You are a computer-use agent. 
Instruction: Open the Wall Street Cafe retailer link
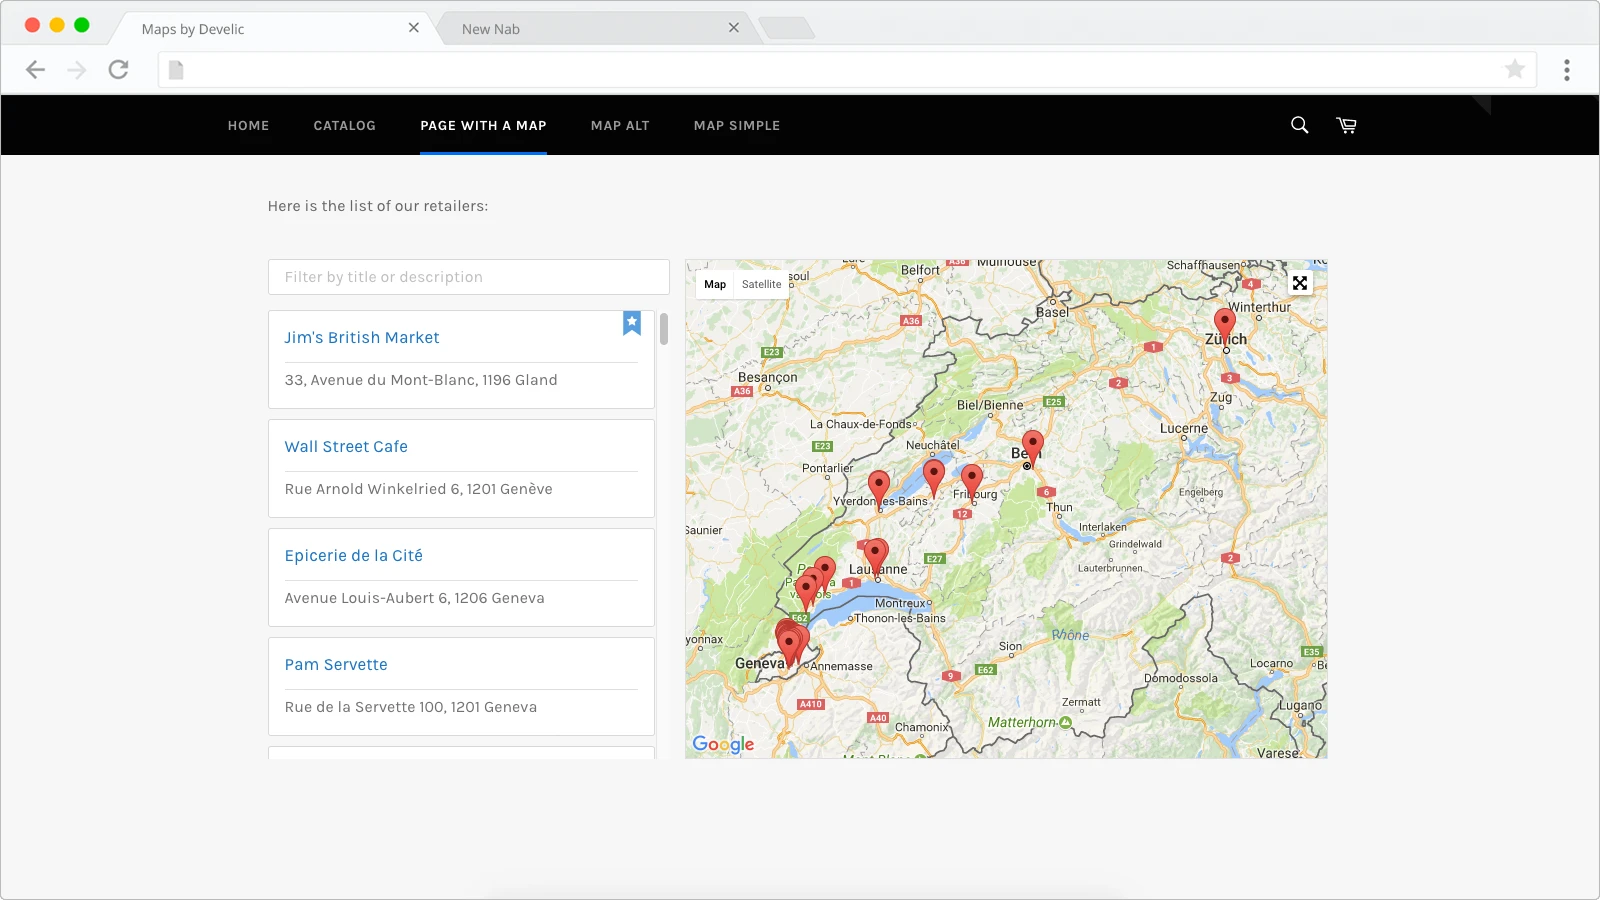(x=346, y=447)
